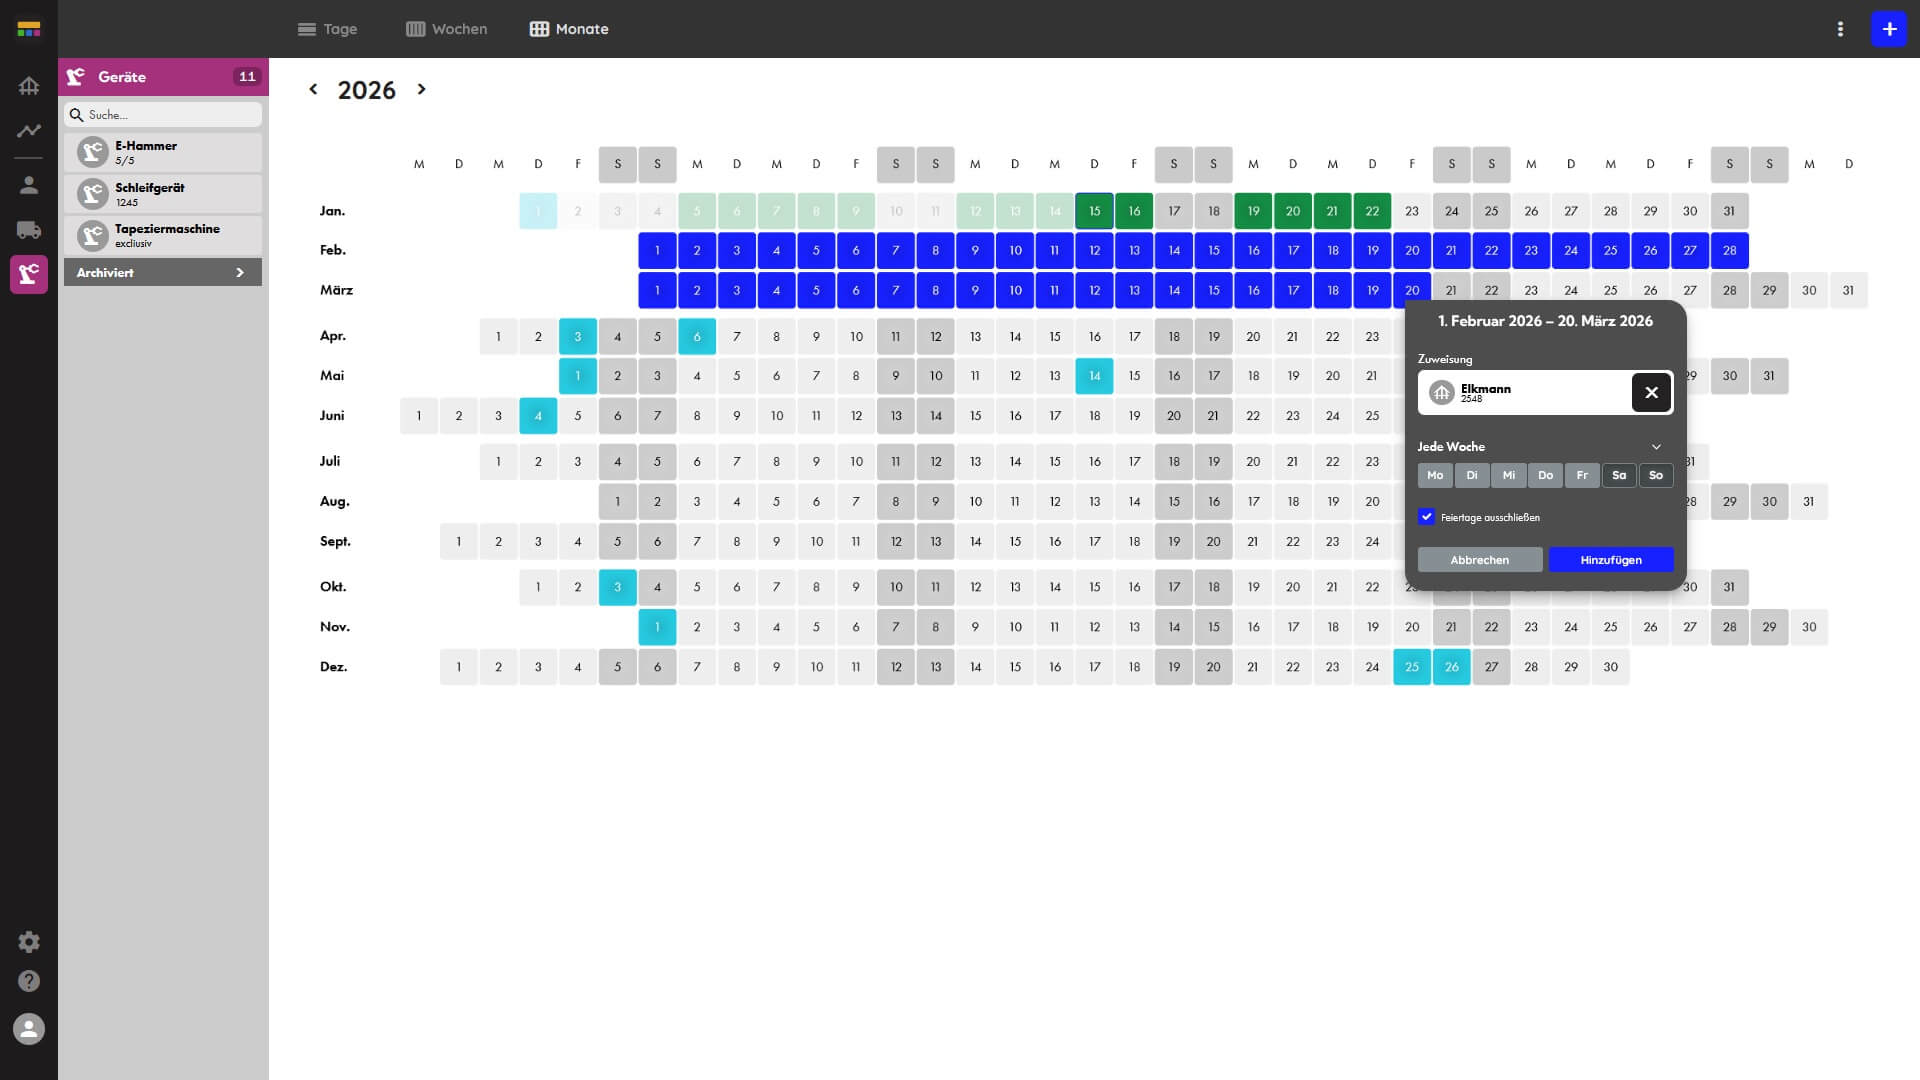
Task: Click the construction sites scaffold icon
Action: (x=29, y=86)
